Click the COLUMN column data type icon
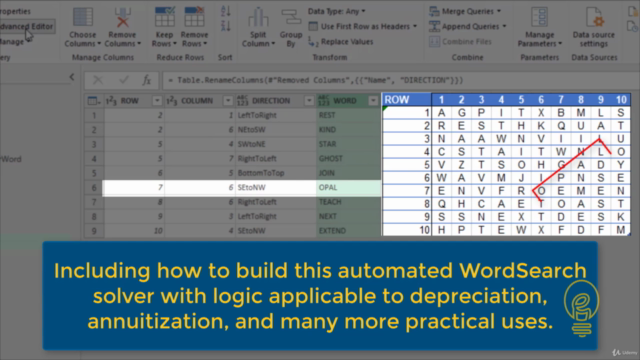 coord(171,101)
